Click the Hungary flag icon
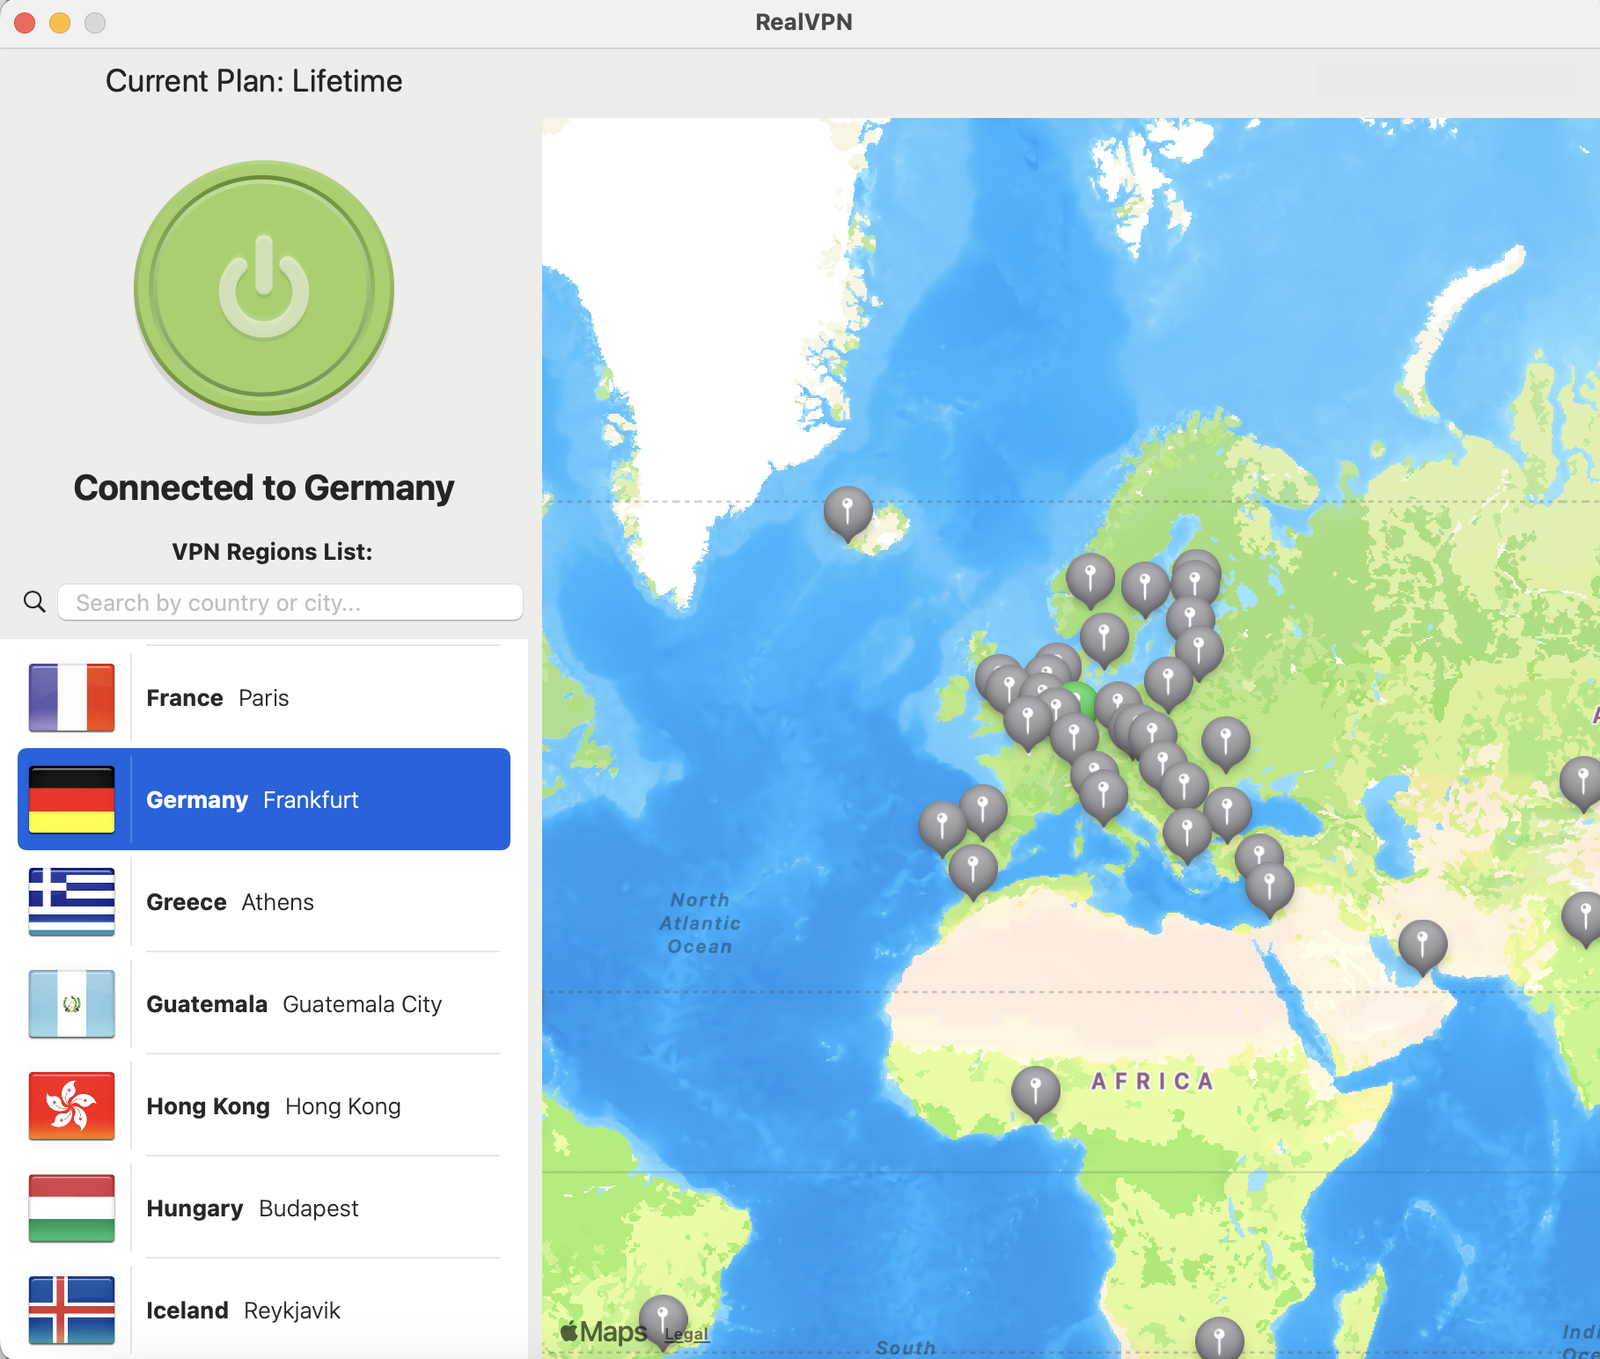This screenshot has width=1600, height=1359. tap(71, 1208)
